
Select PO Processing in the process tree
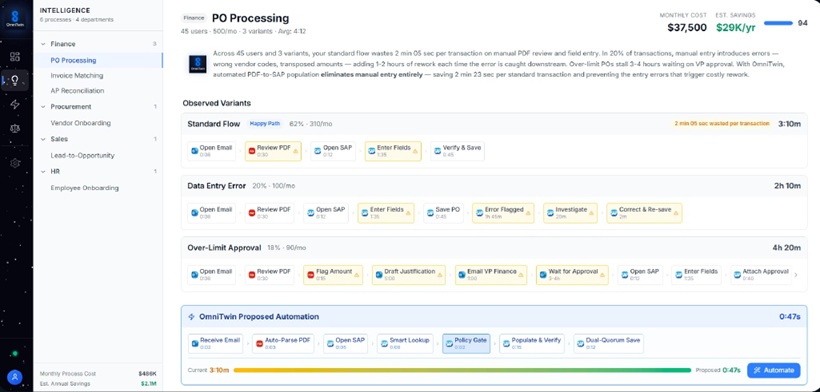(98, 60)
